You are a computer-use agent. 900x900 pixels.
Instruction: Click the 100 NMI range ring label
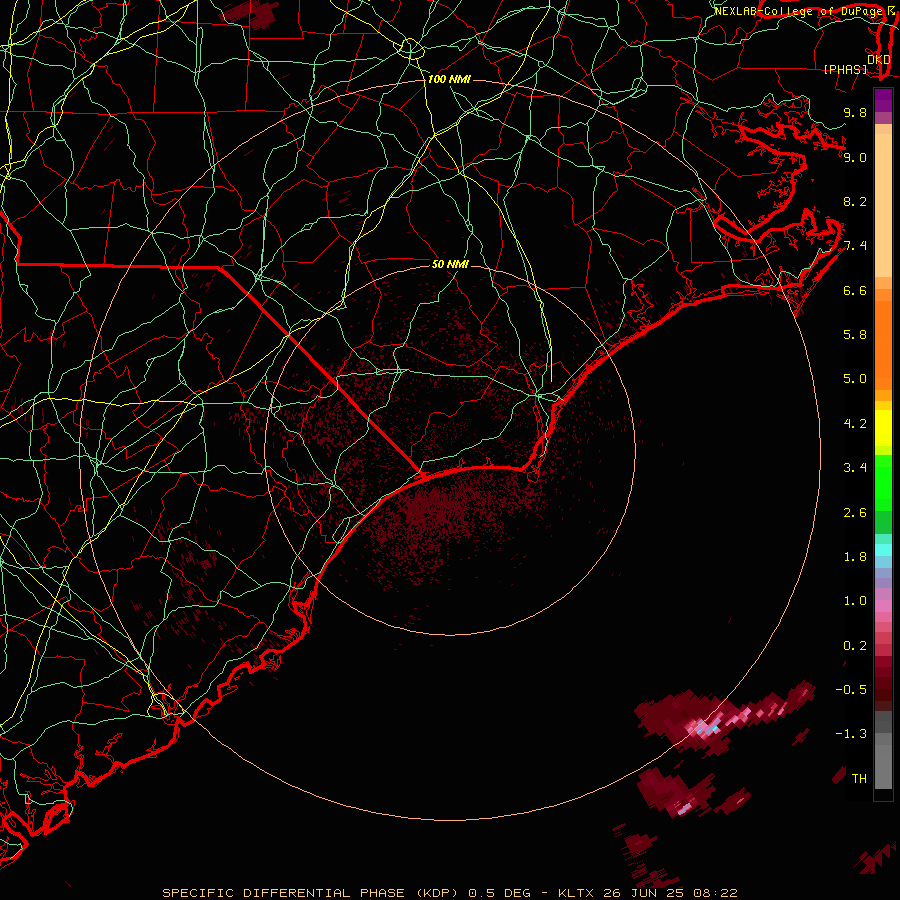449,79
